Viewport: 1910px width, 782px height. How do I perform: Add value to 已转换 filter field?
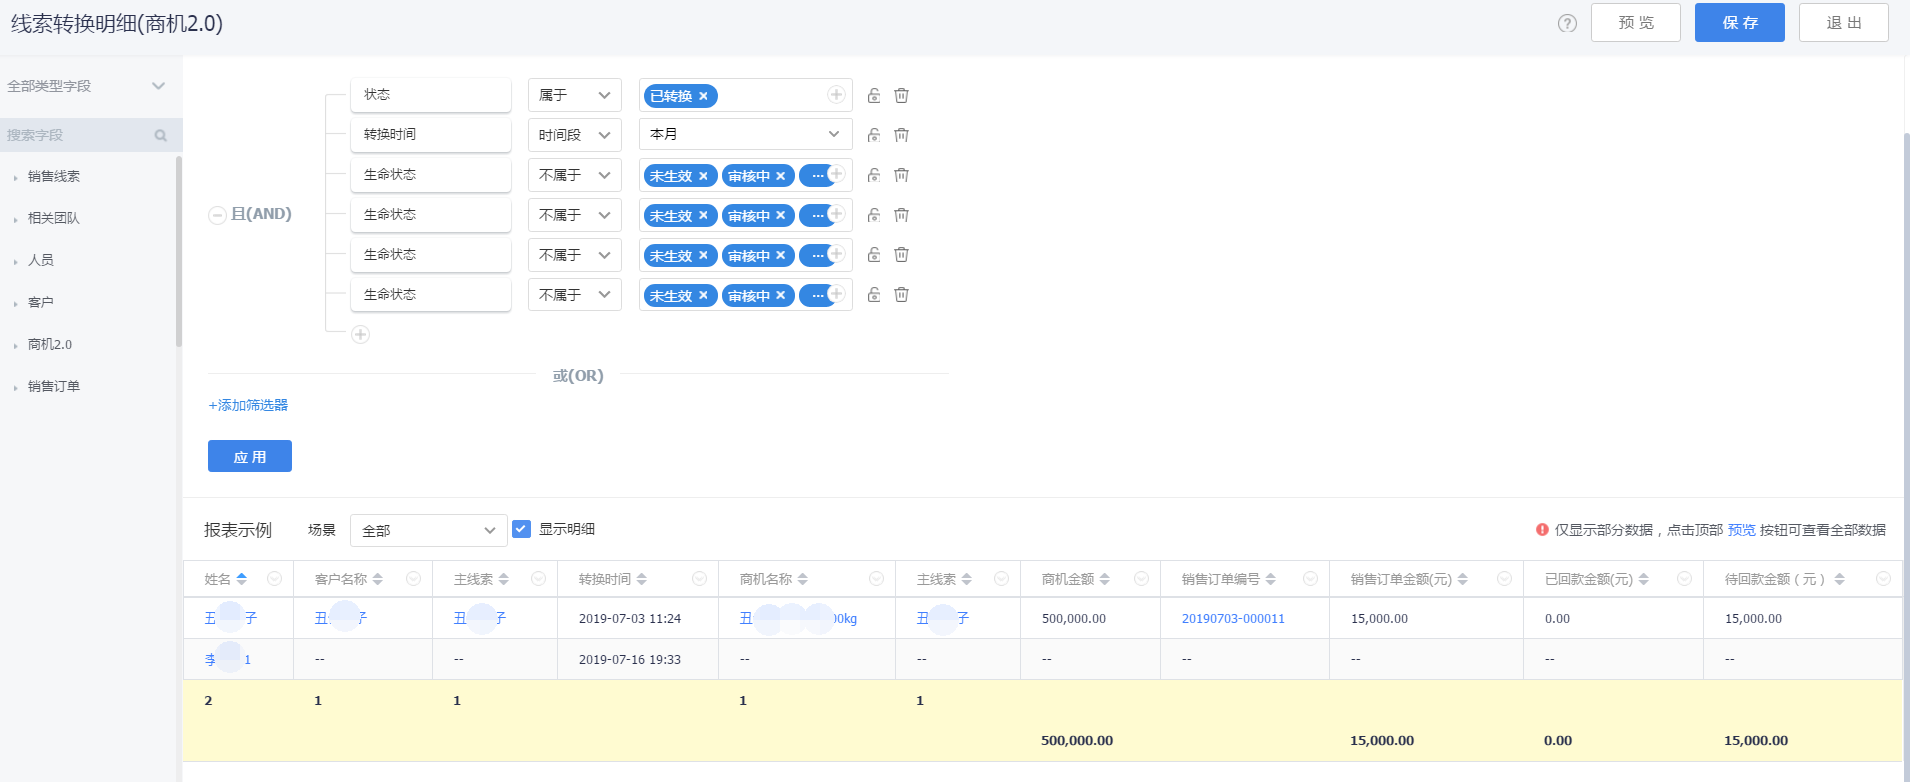coord(836,95)
